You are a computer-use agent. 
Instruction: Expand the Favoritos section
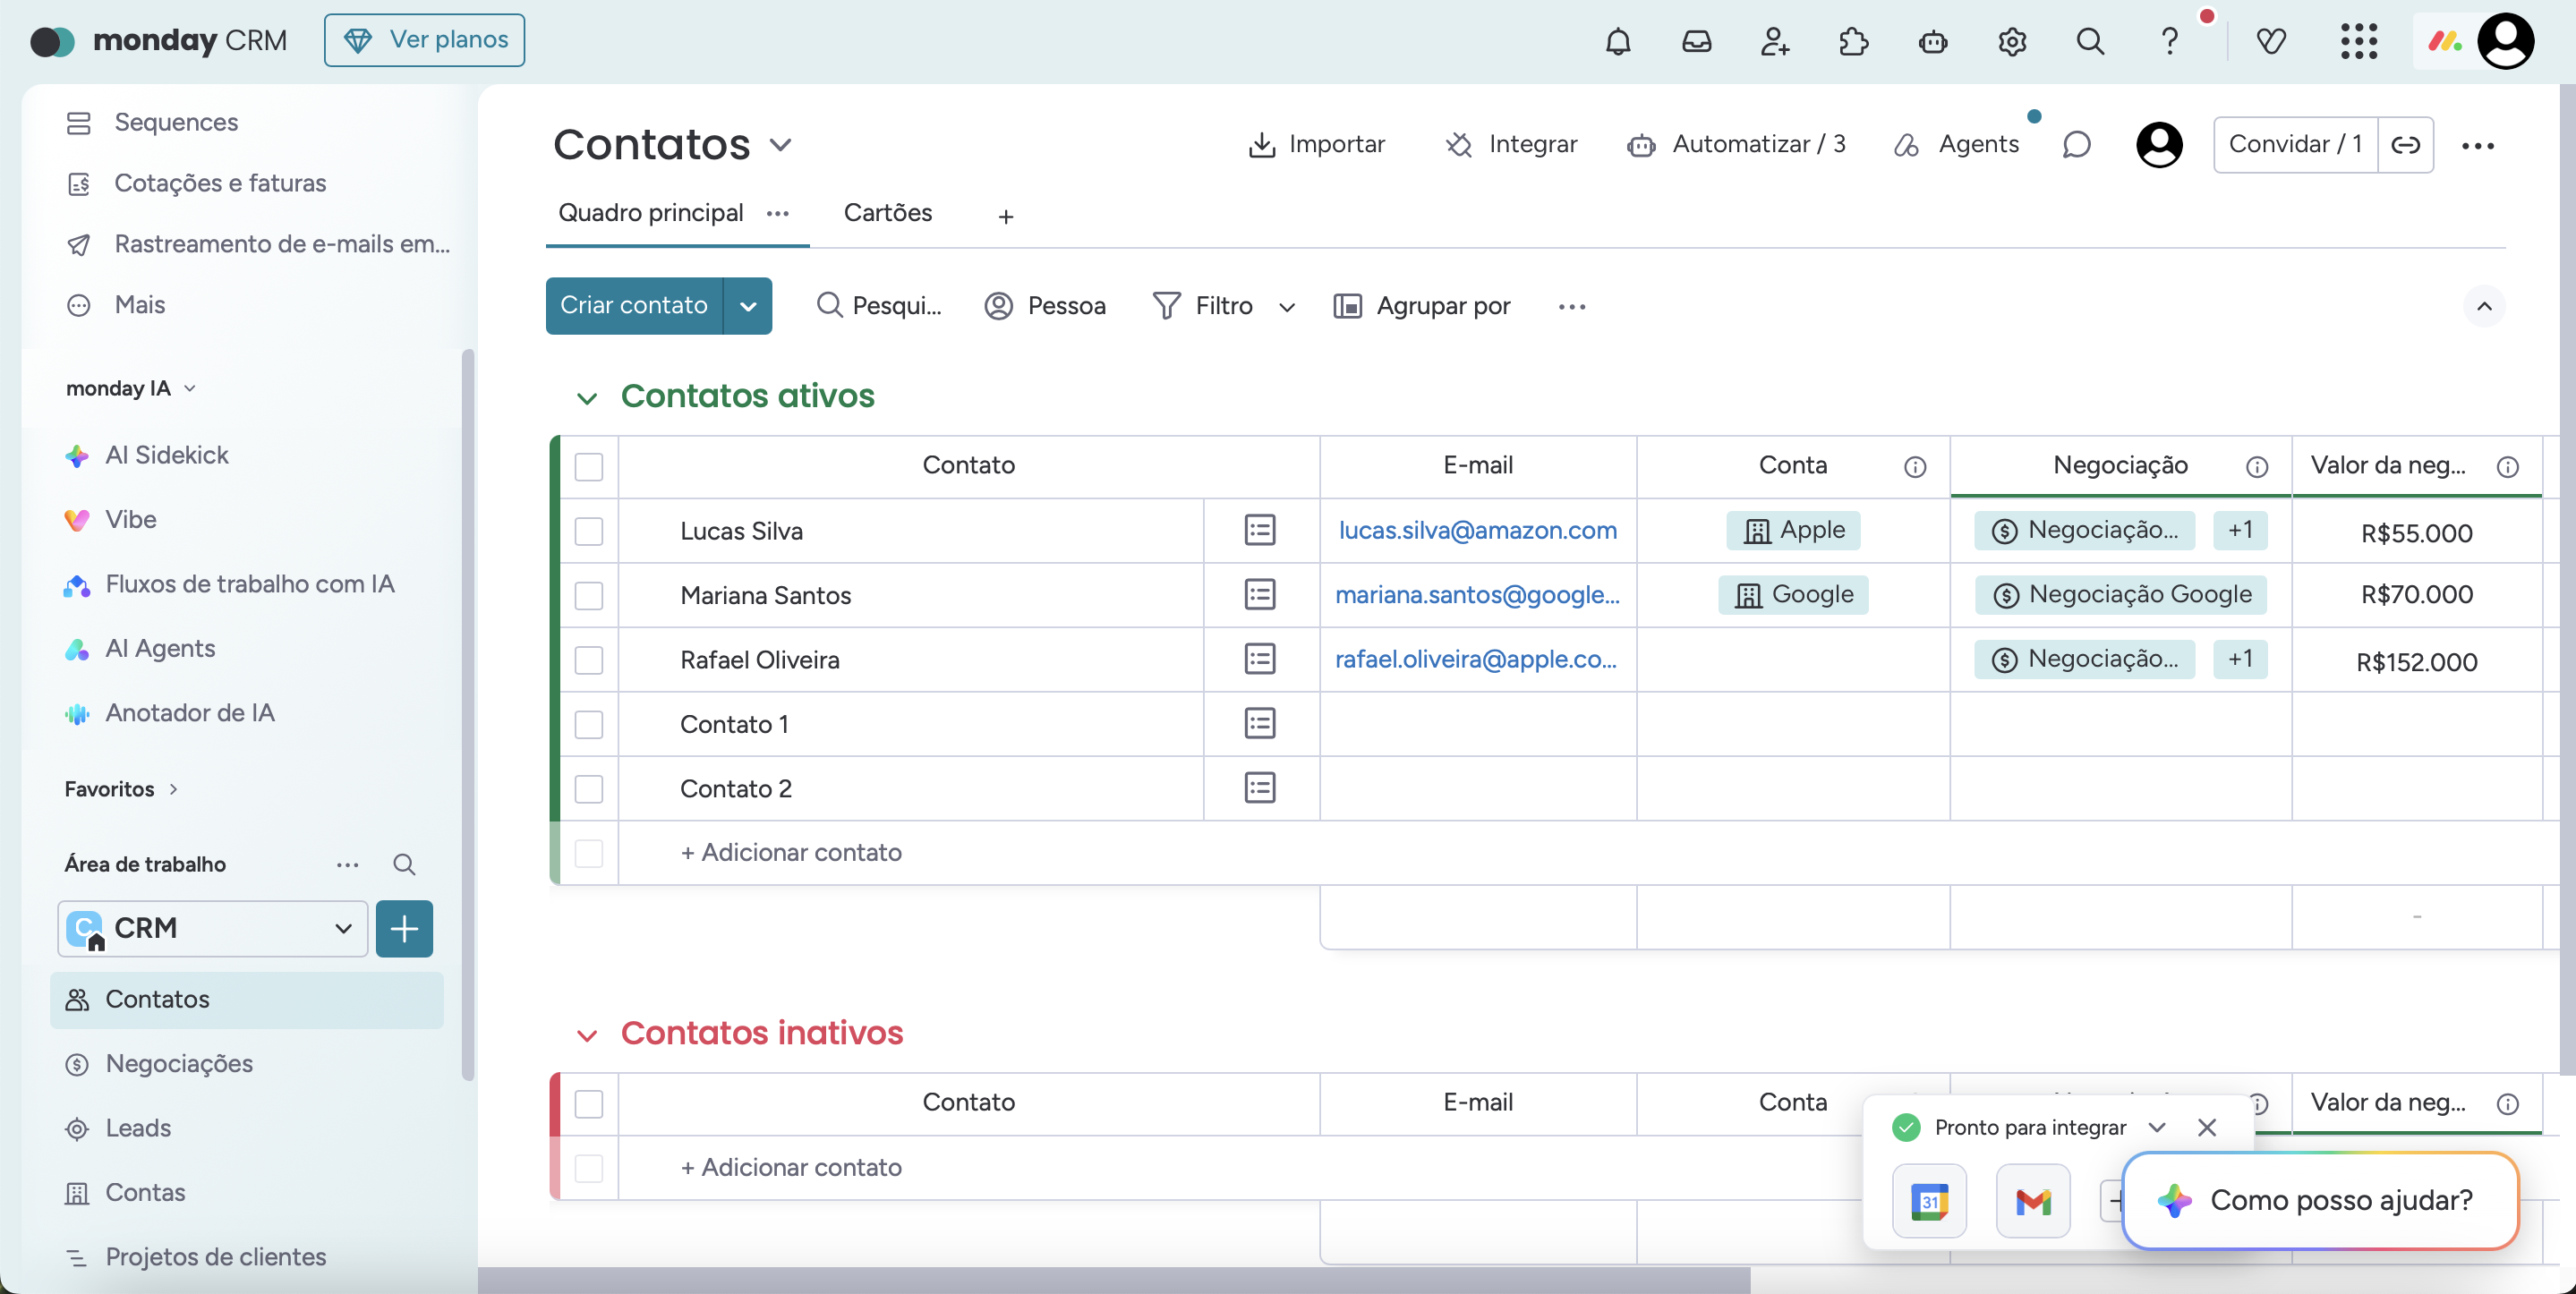pyautogui.click(x=174, y=789)
